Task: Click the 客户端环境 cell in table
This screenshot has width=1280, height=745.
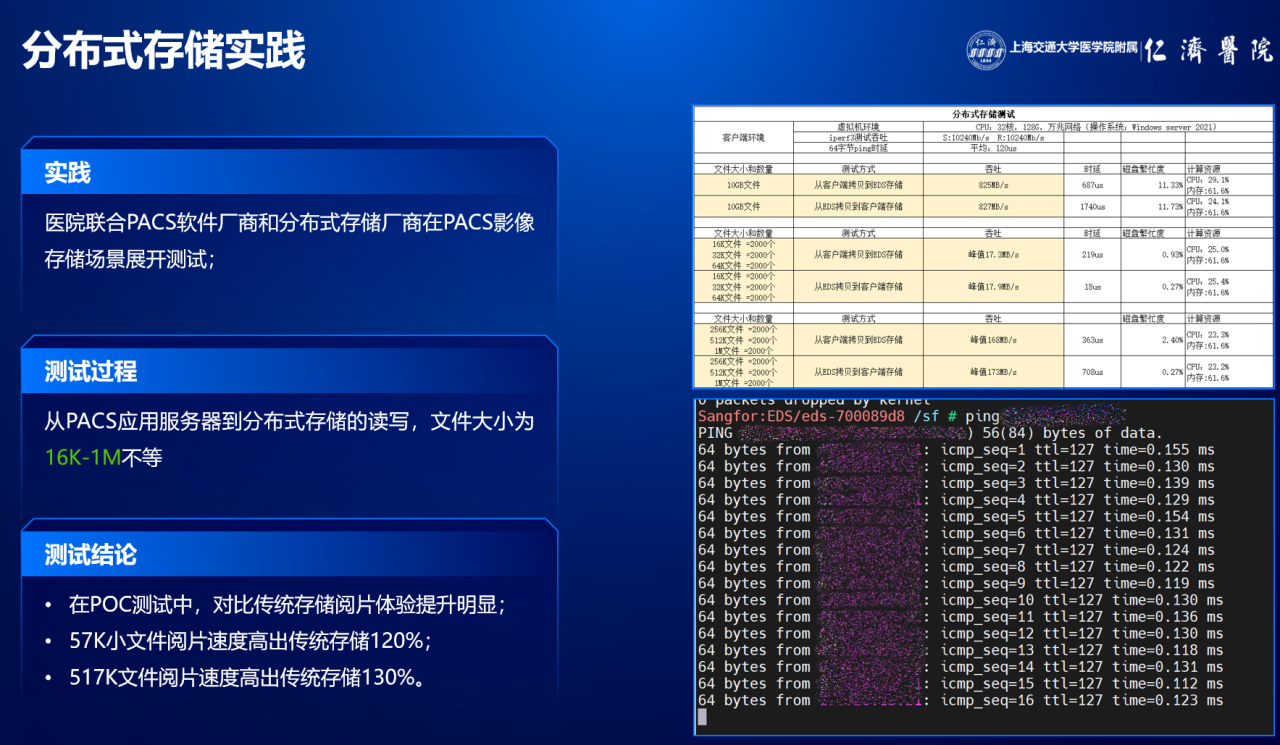Action: [x=743, y=138]
